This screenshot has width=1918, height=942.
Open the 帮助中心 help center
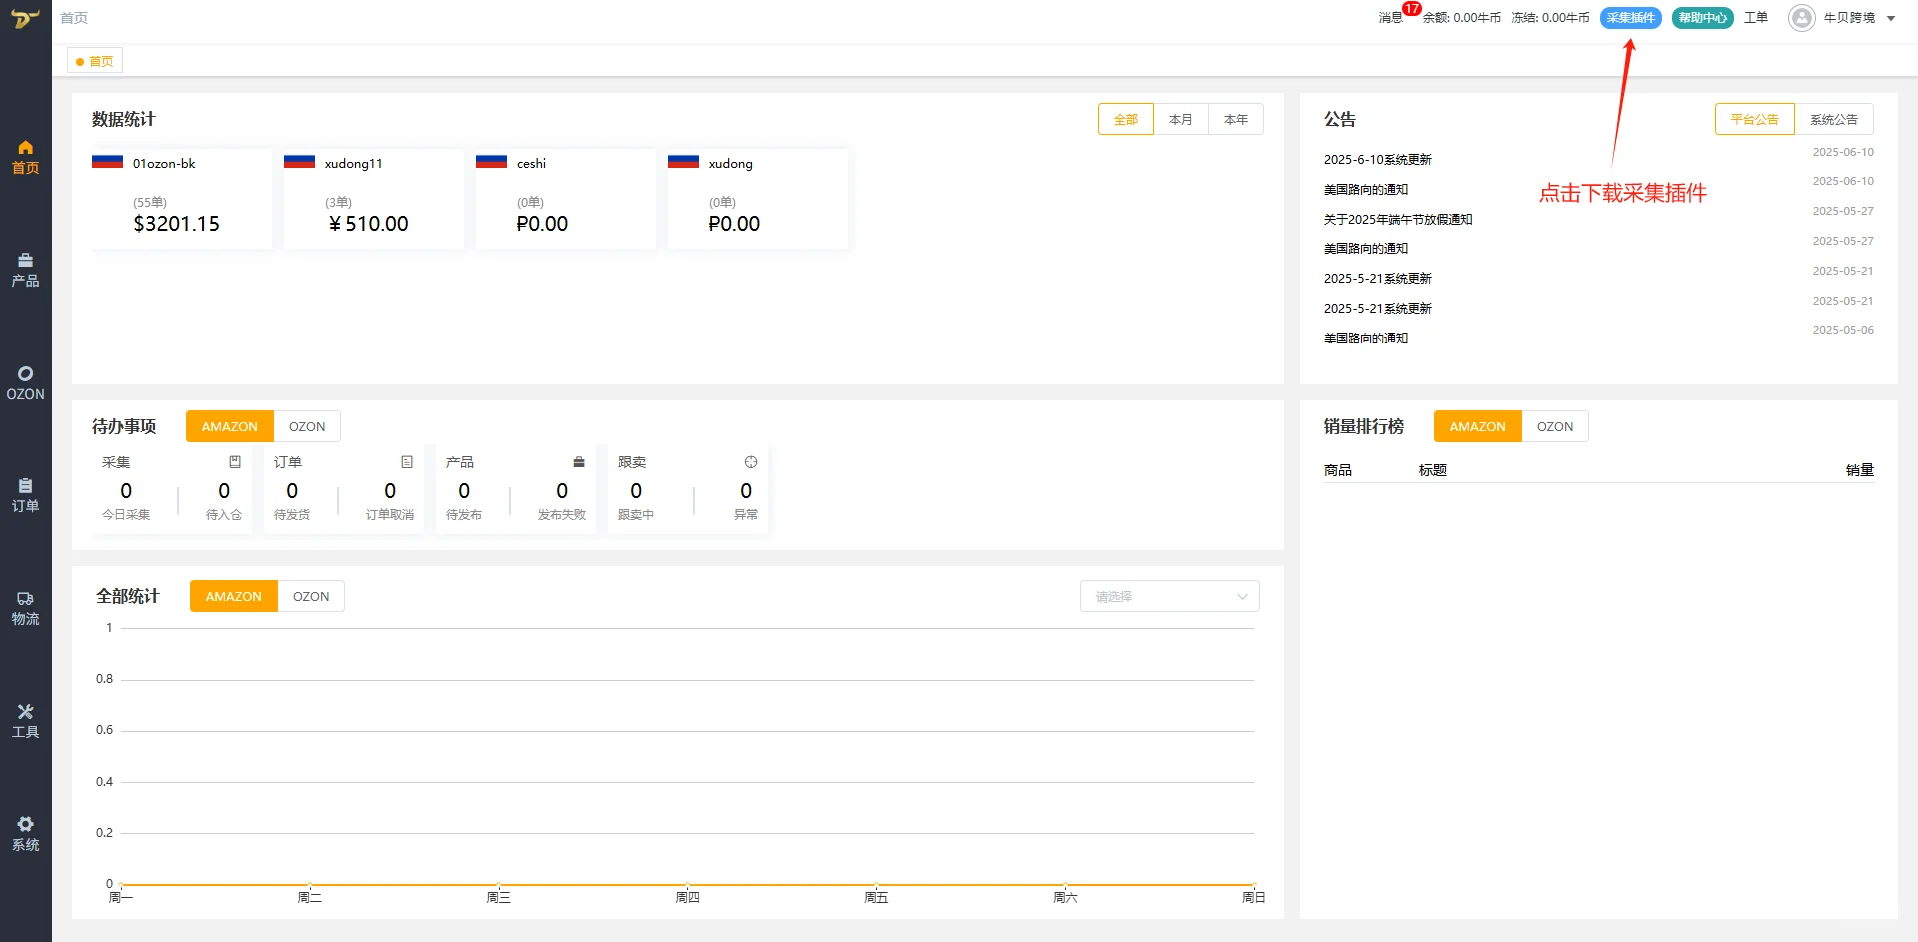click(x=1702, y=18)
